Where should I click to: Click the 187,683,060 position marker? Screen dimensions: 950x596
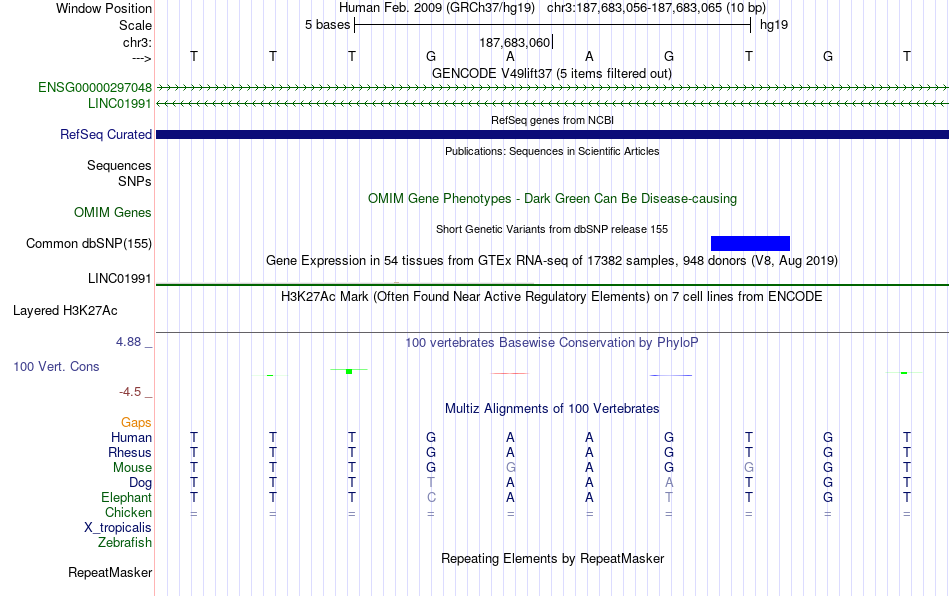click(515, 42)
